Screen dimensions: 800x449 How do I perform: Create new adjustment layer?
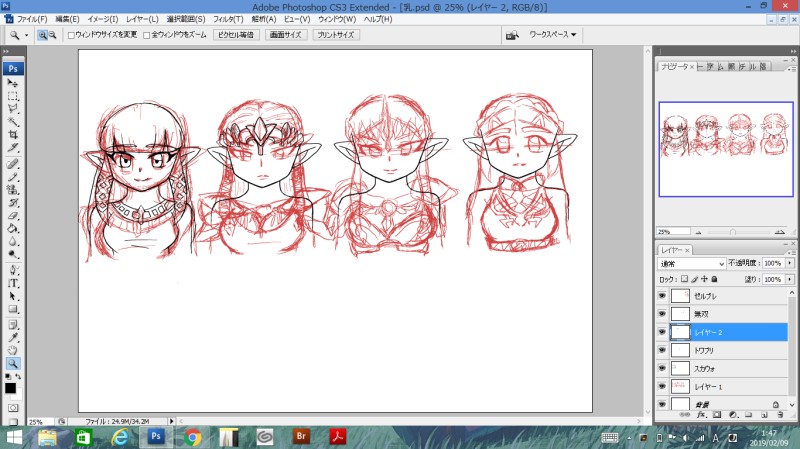point(733,415)
